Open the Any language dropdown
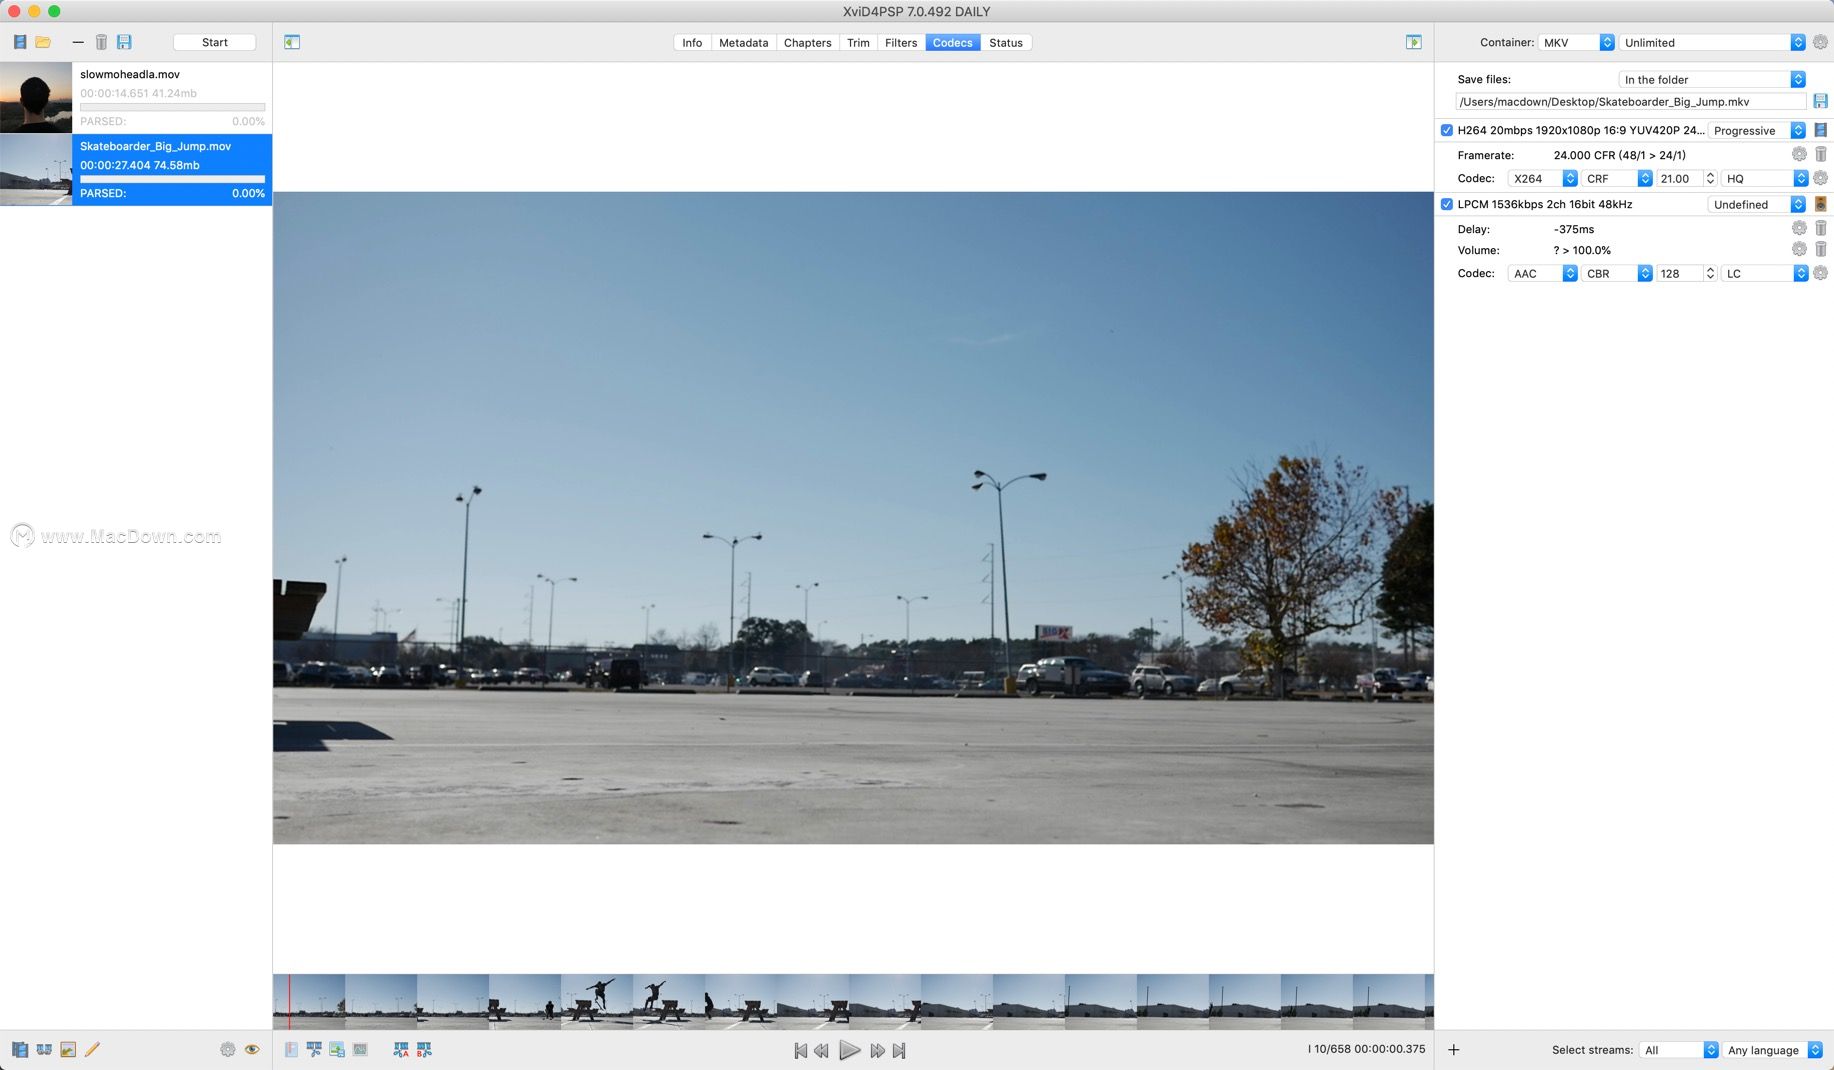Screen dimensions: 1834x1070 click(x=1773, y=1050)
